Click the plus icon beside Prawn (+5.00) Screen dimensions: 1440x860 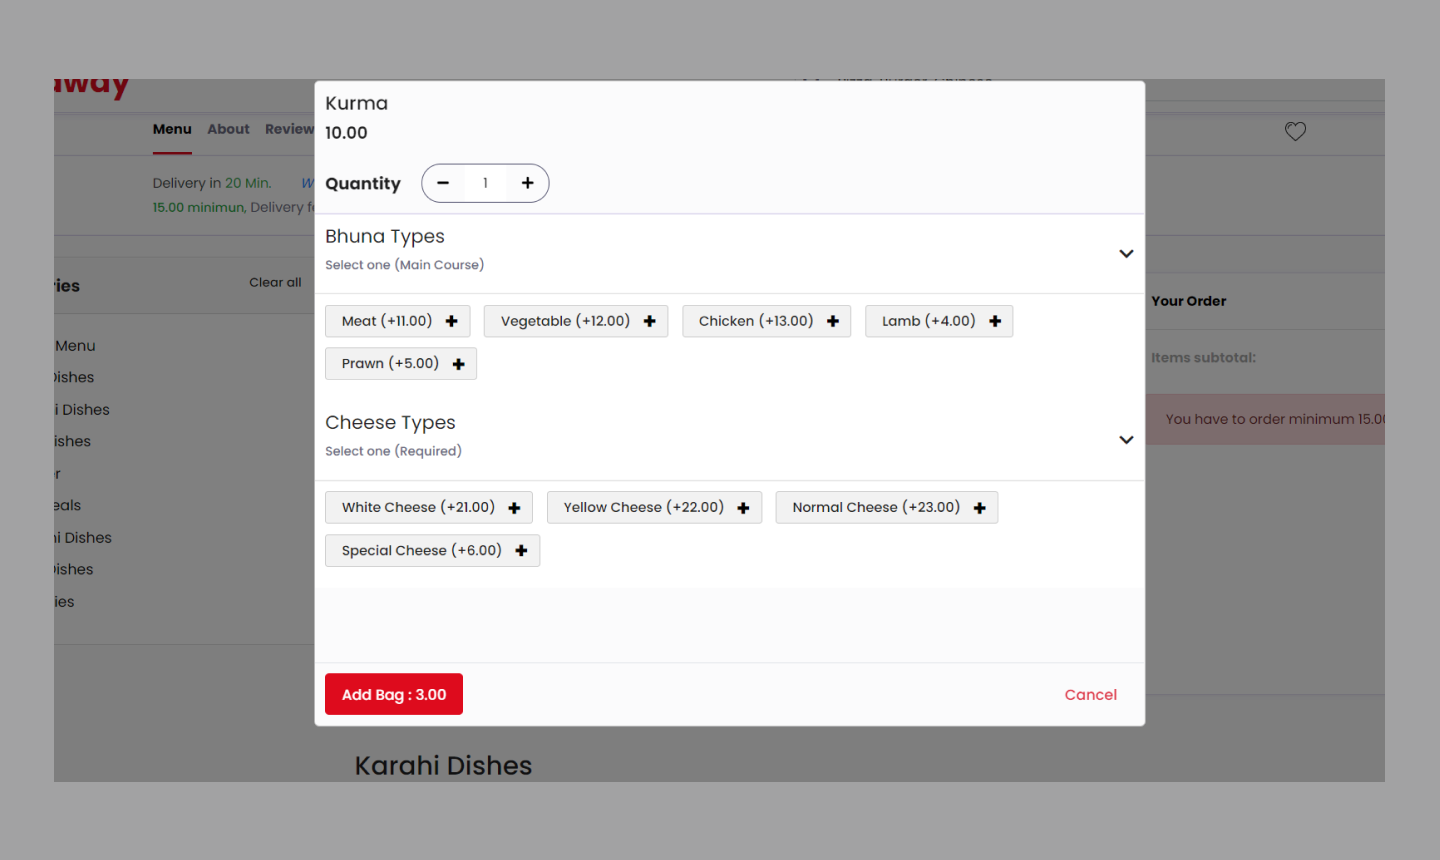pos(458,364)
